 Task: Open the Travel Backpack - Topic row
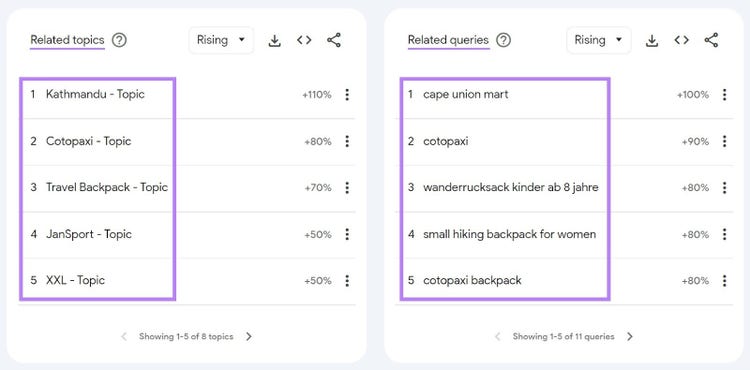click(x=187, y=188)
